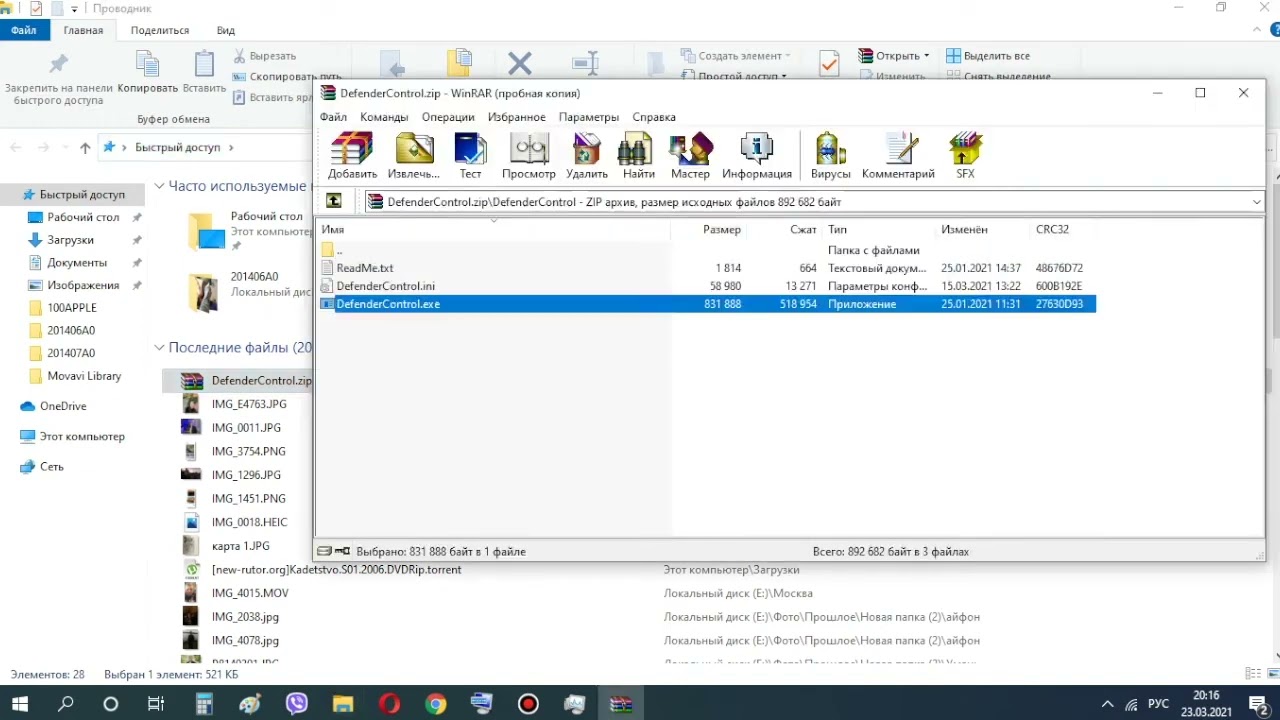
Task: Switch to Вид tab in Explorer
Action: [226, 30]
